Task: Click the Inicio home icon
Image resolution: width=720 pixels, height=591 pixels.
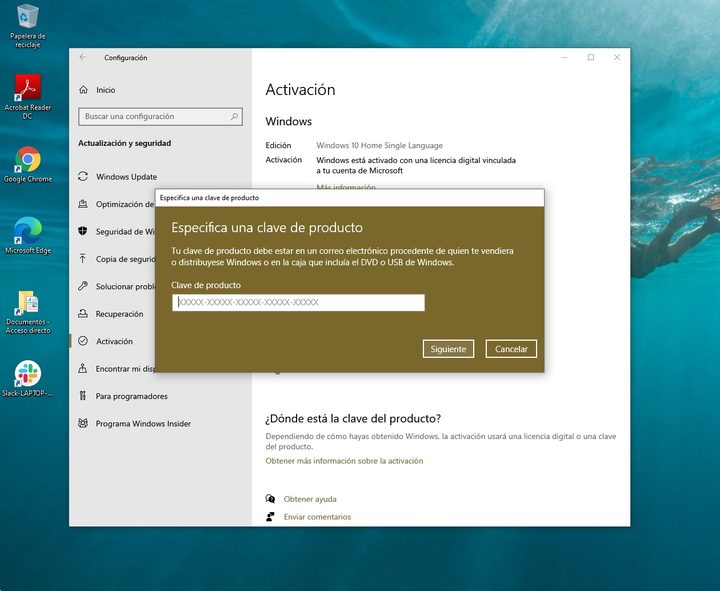Action: tap(83, 90)
